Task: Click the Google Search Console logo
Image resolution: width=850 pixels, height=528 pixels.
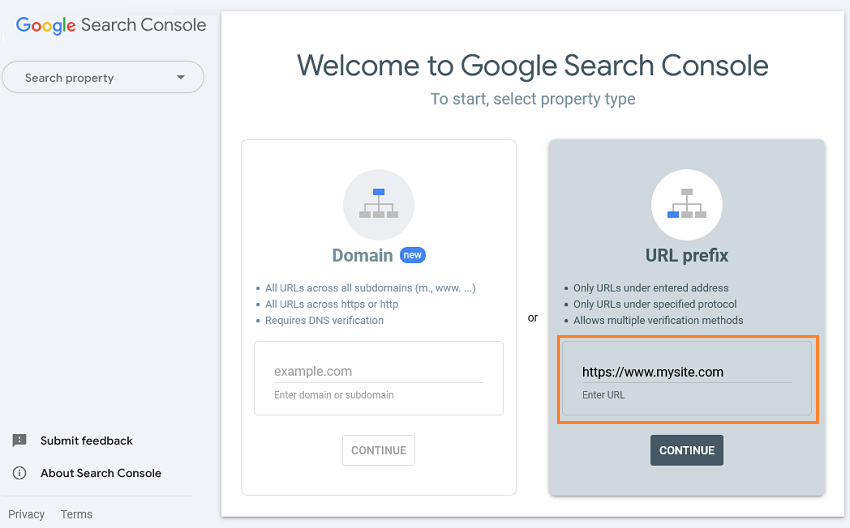Action: point(111,25)
